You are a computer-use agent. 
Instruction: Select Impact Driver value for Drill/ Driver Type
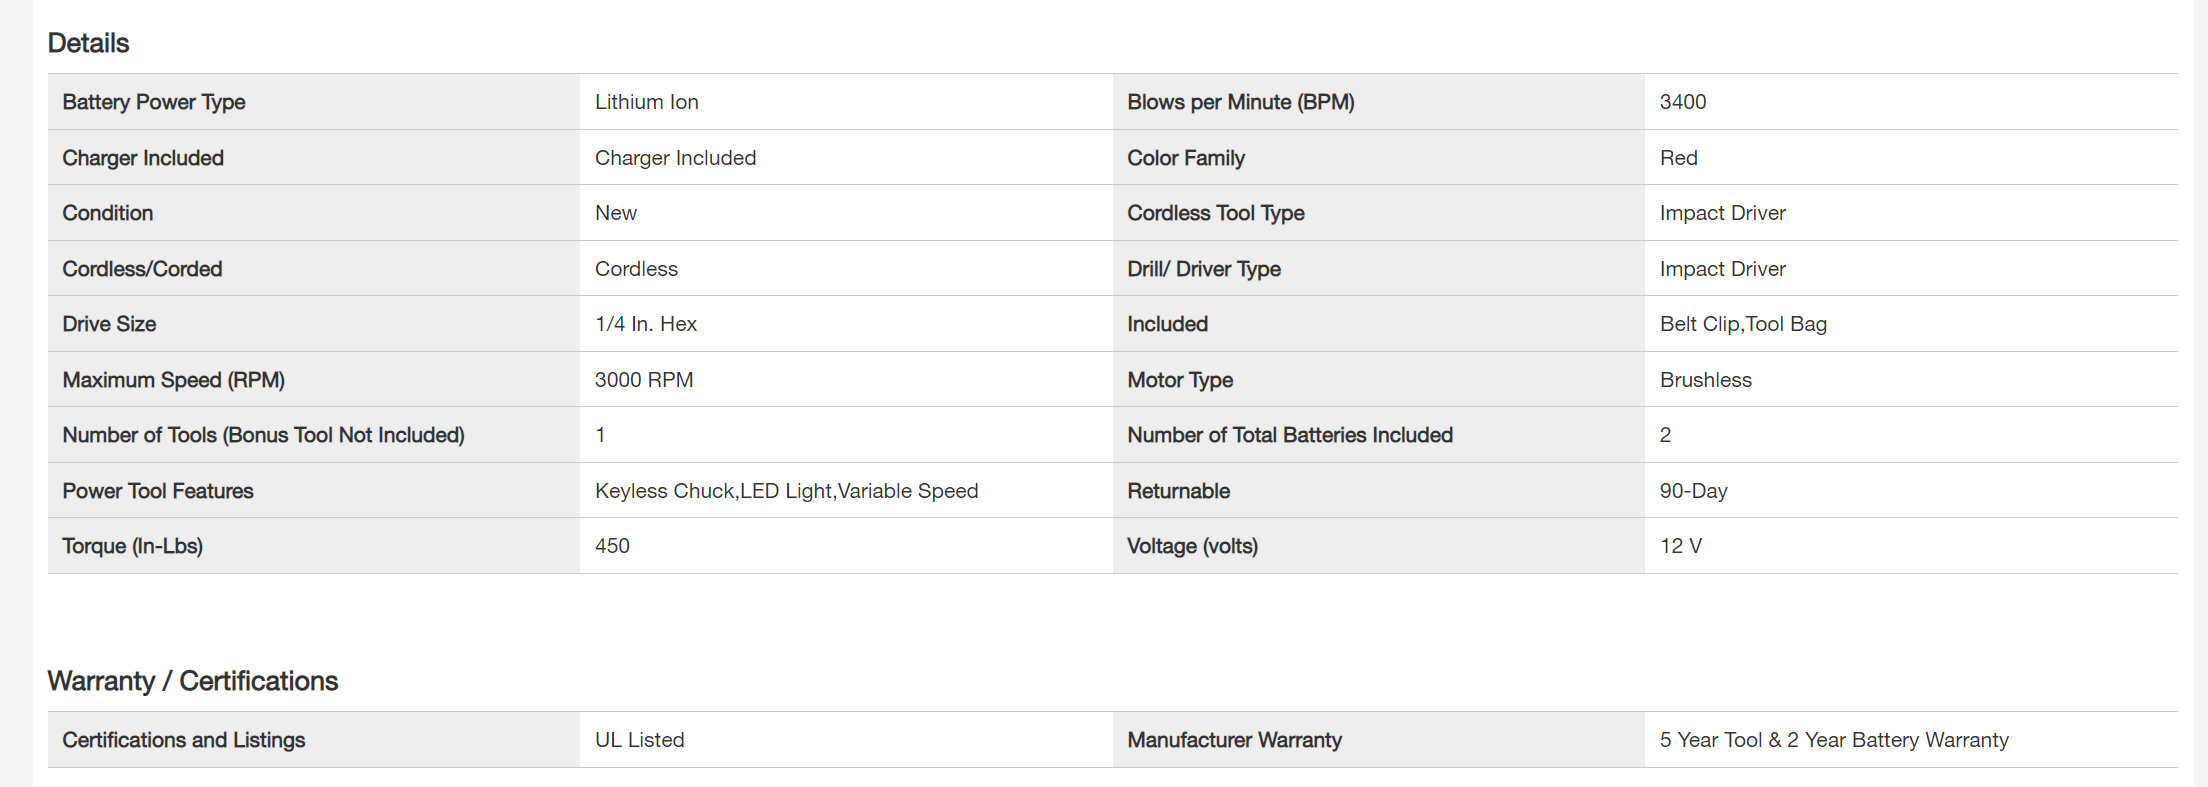pos(1722,269)
